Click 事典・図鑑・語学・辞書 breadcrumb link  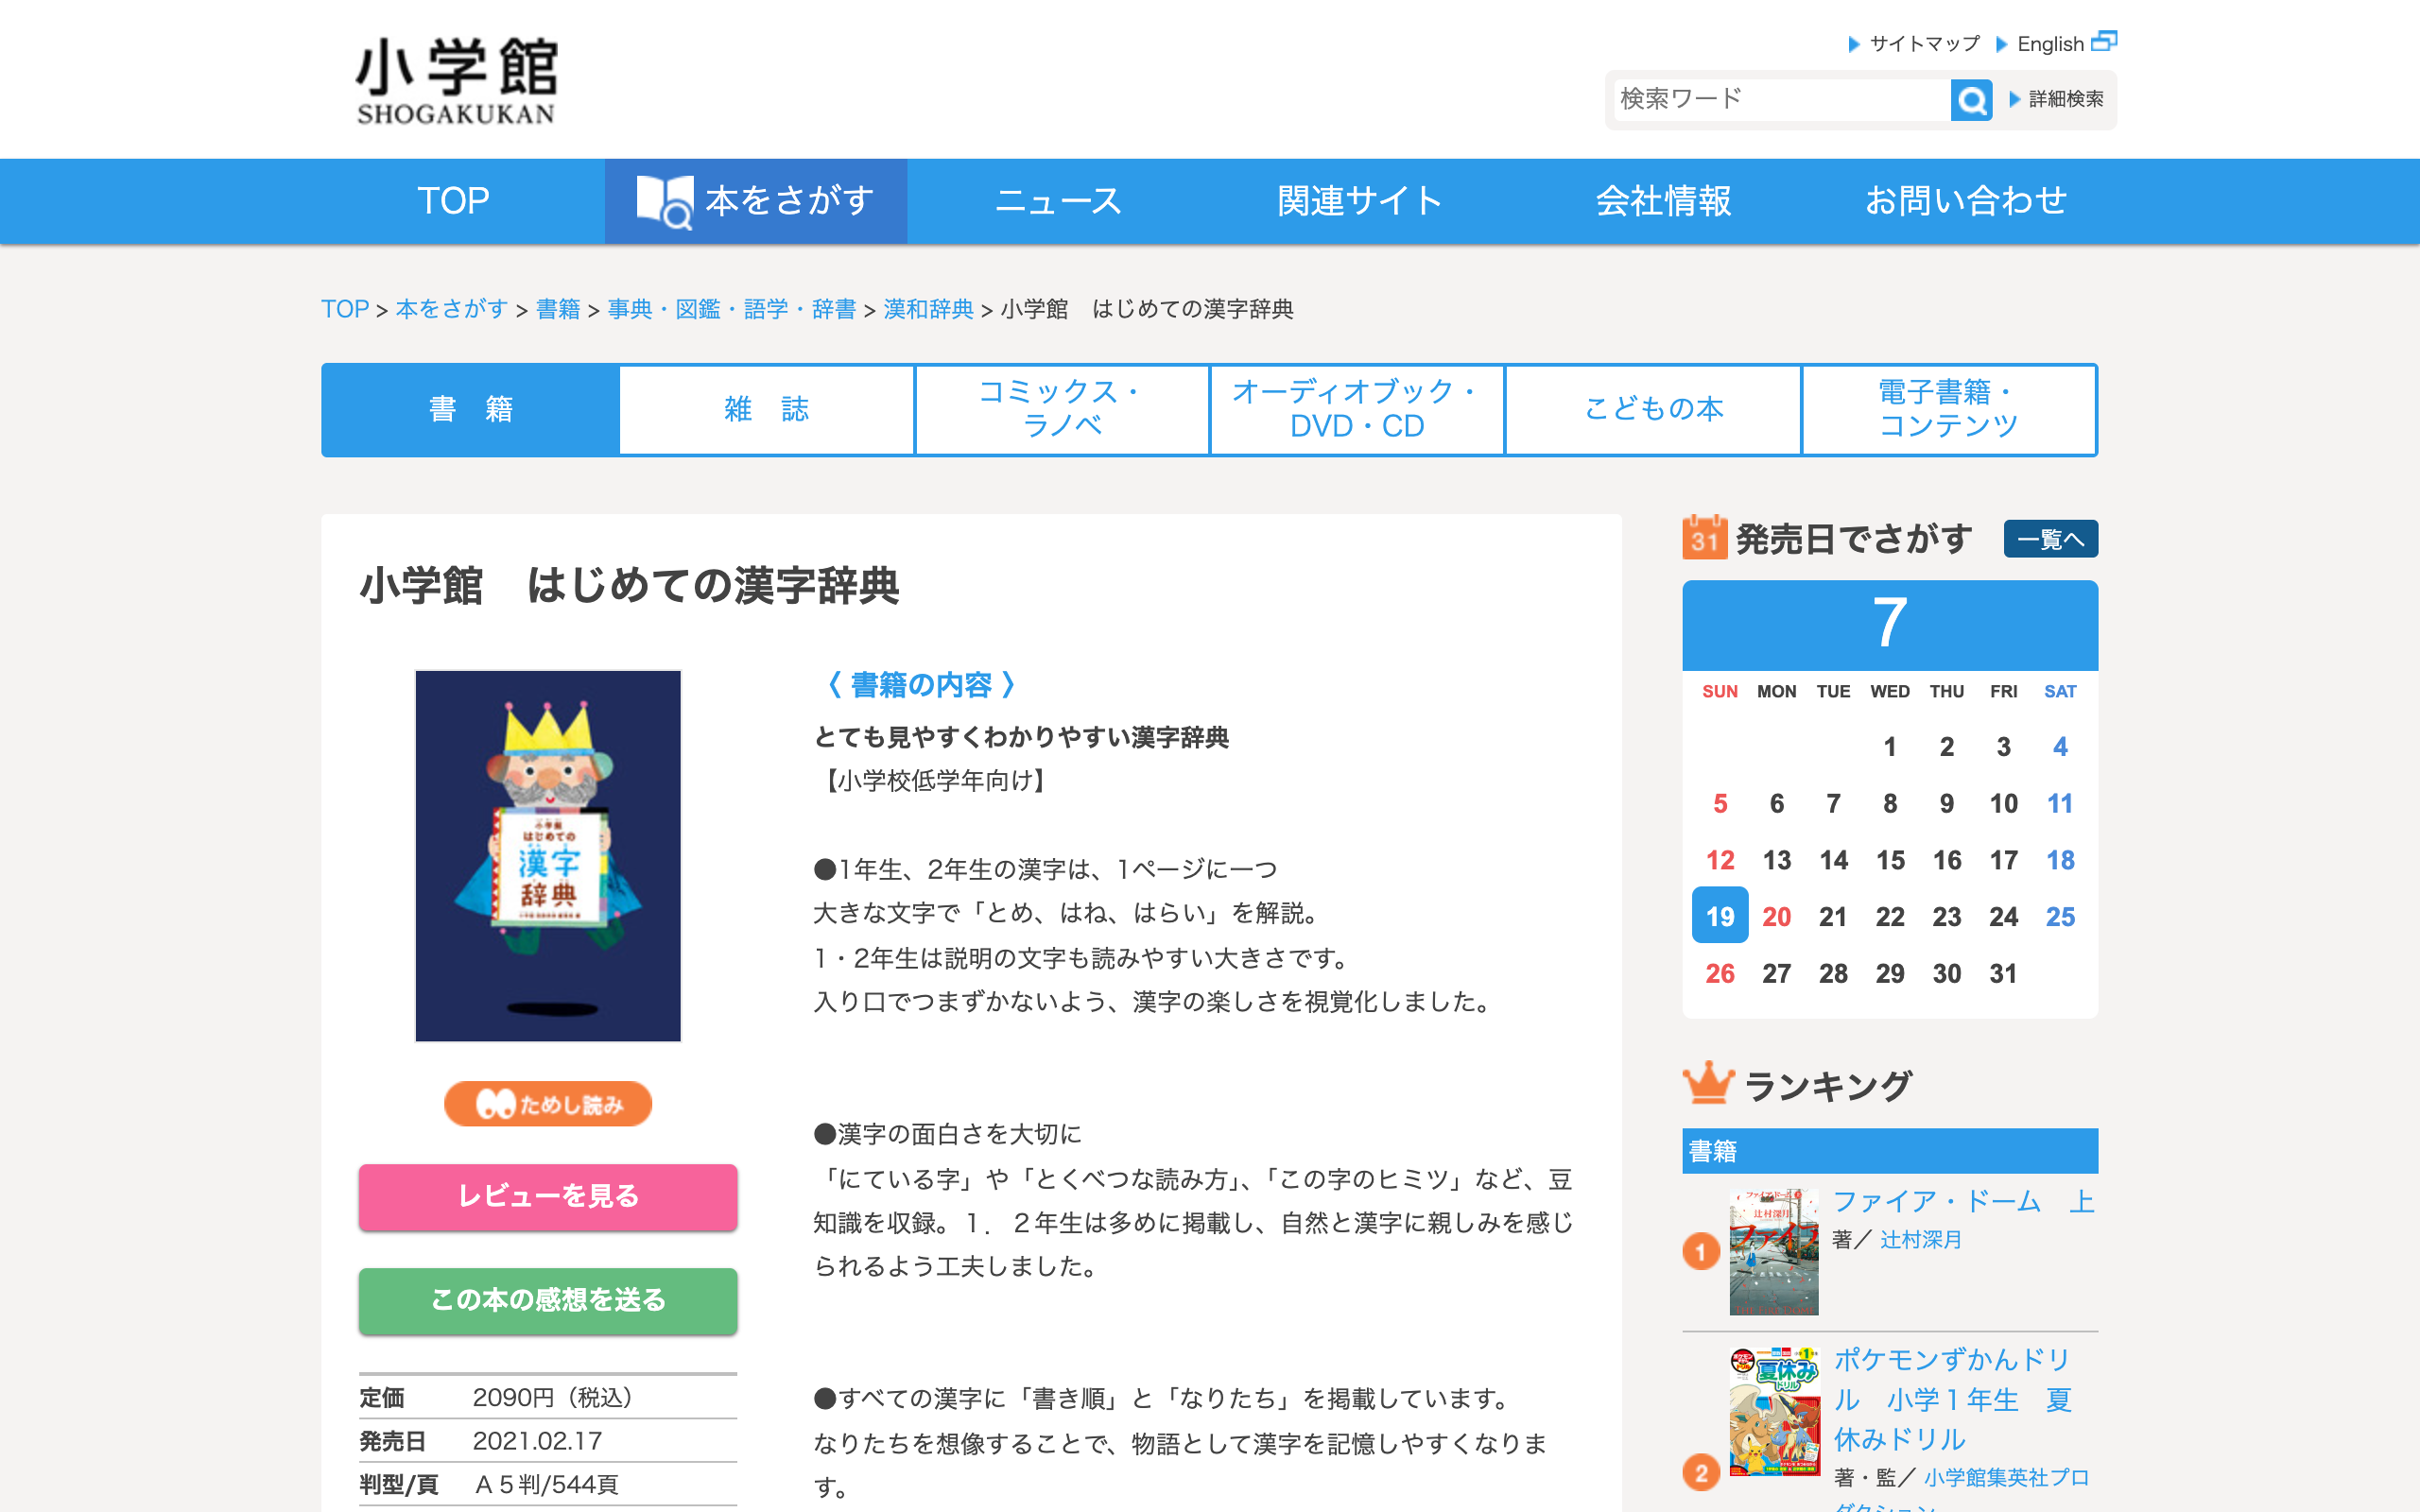(x=732, y=309)
